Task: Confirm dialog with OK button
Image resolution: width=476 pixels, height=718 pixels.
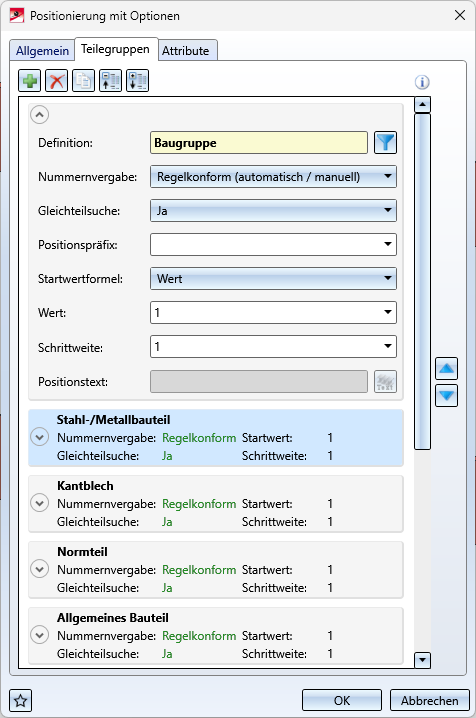Action: tap(342, 701)
